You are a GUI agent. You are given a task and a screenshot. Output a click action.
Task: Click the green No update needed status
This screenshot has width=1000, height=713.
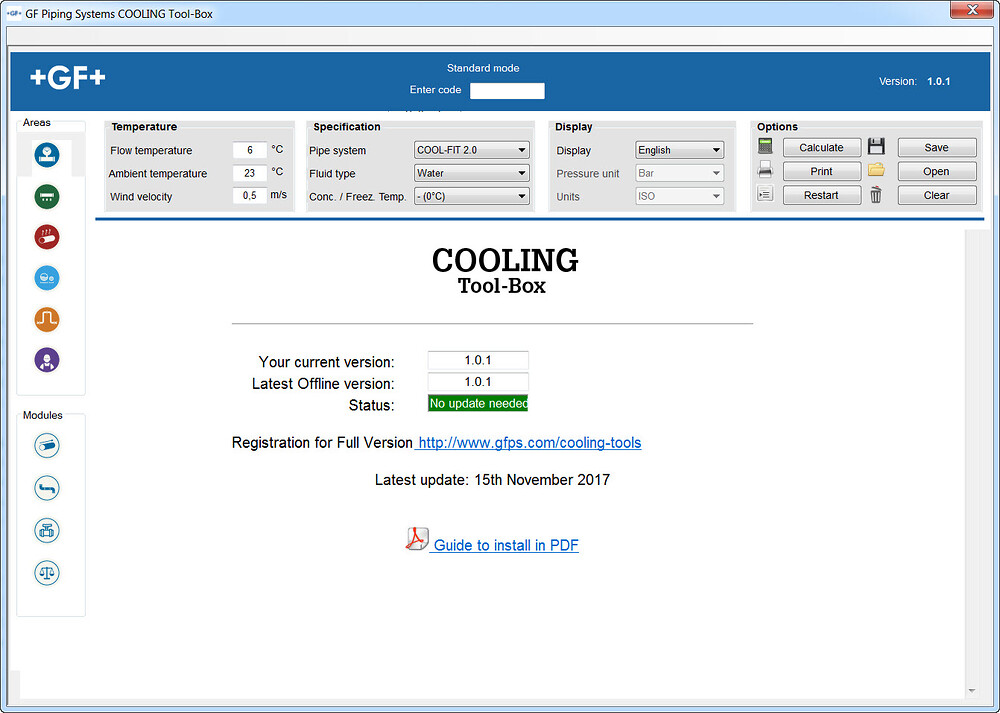478,403
